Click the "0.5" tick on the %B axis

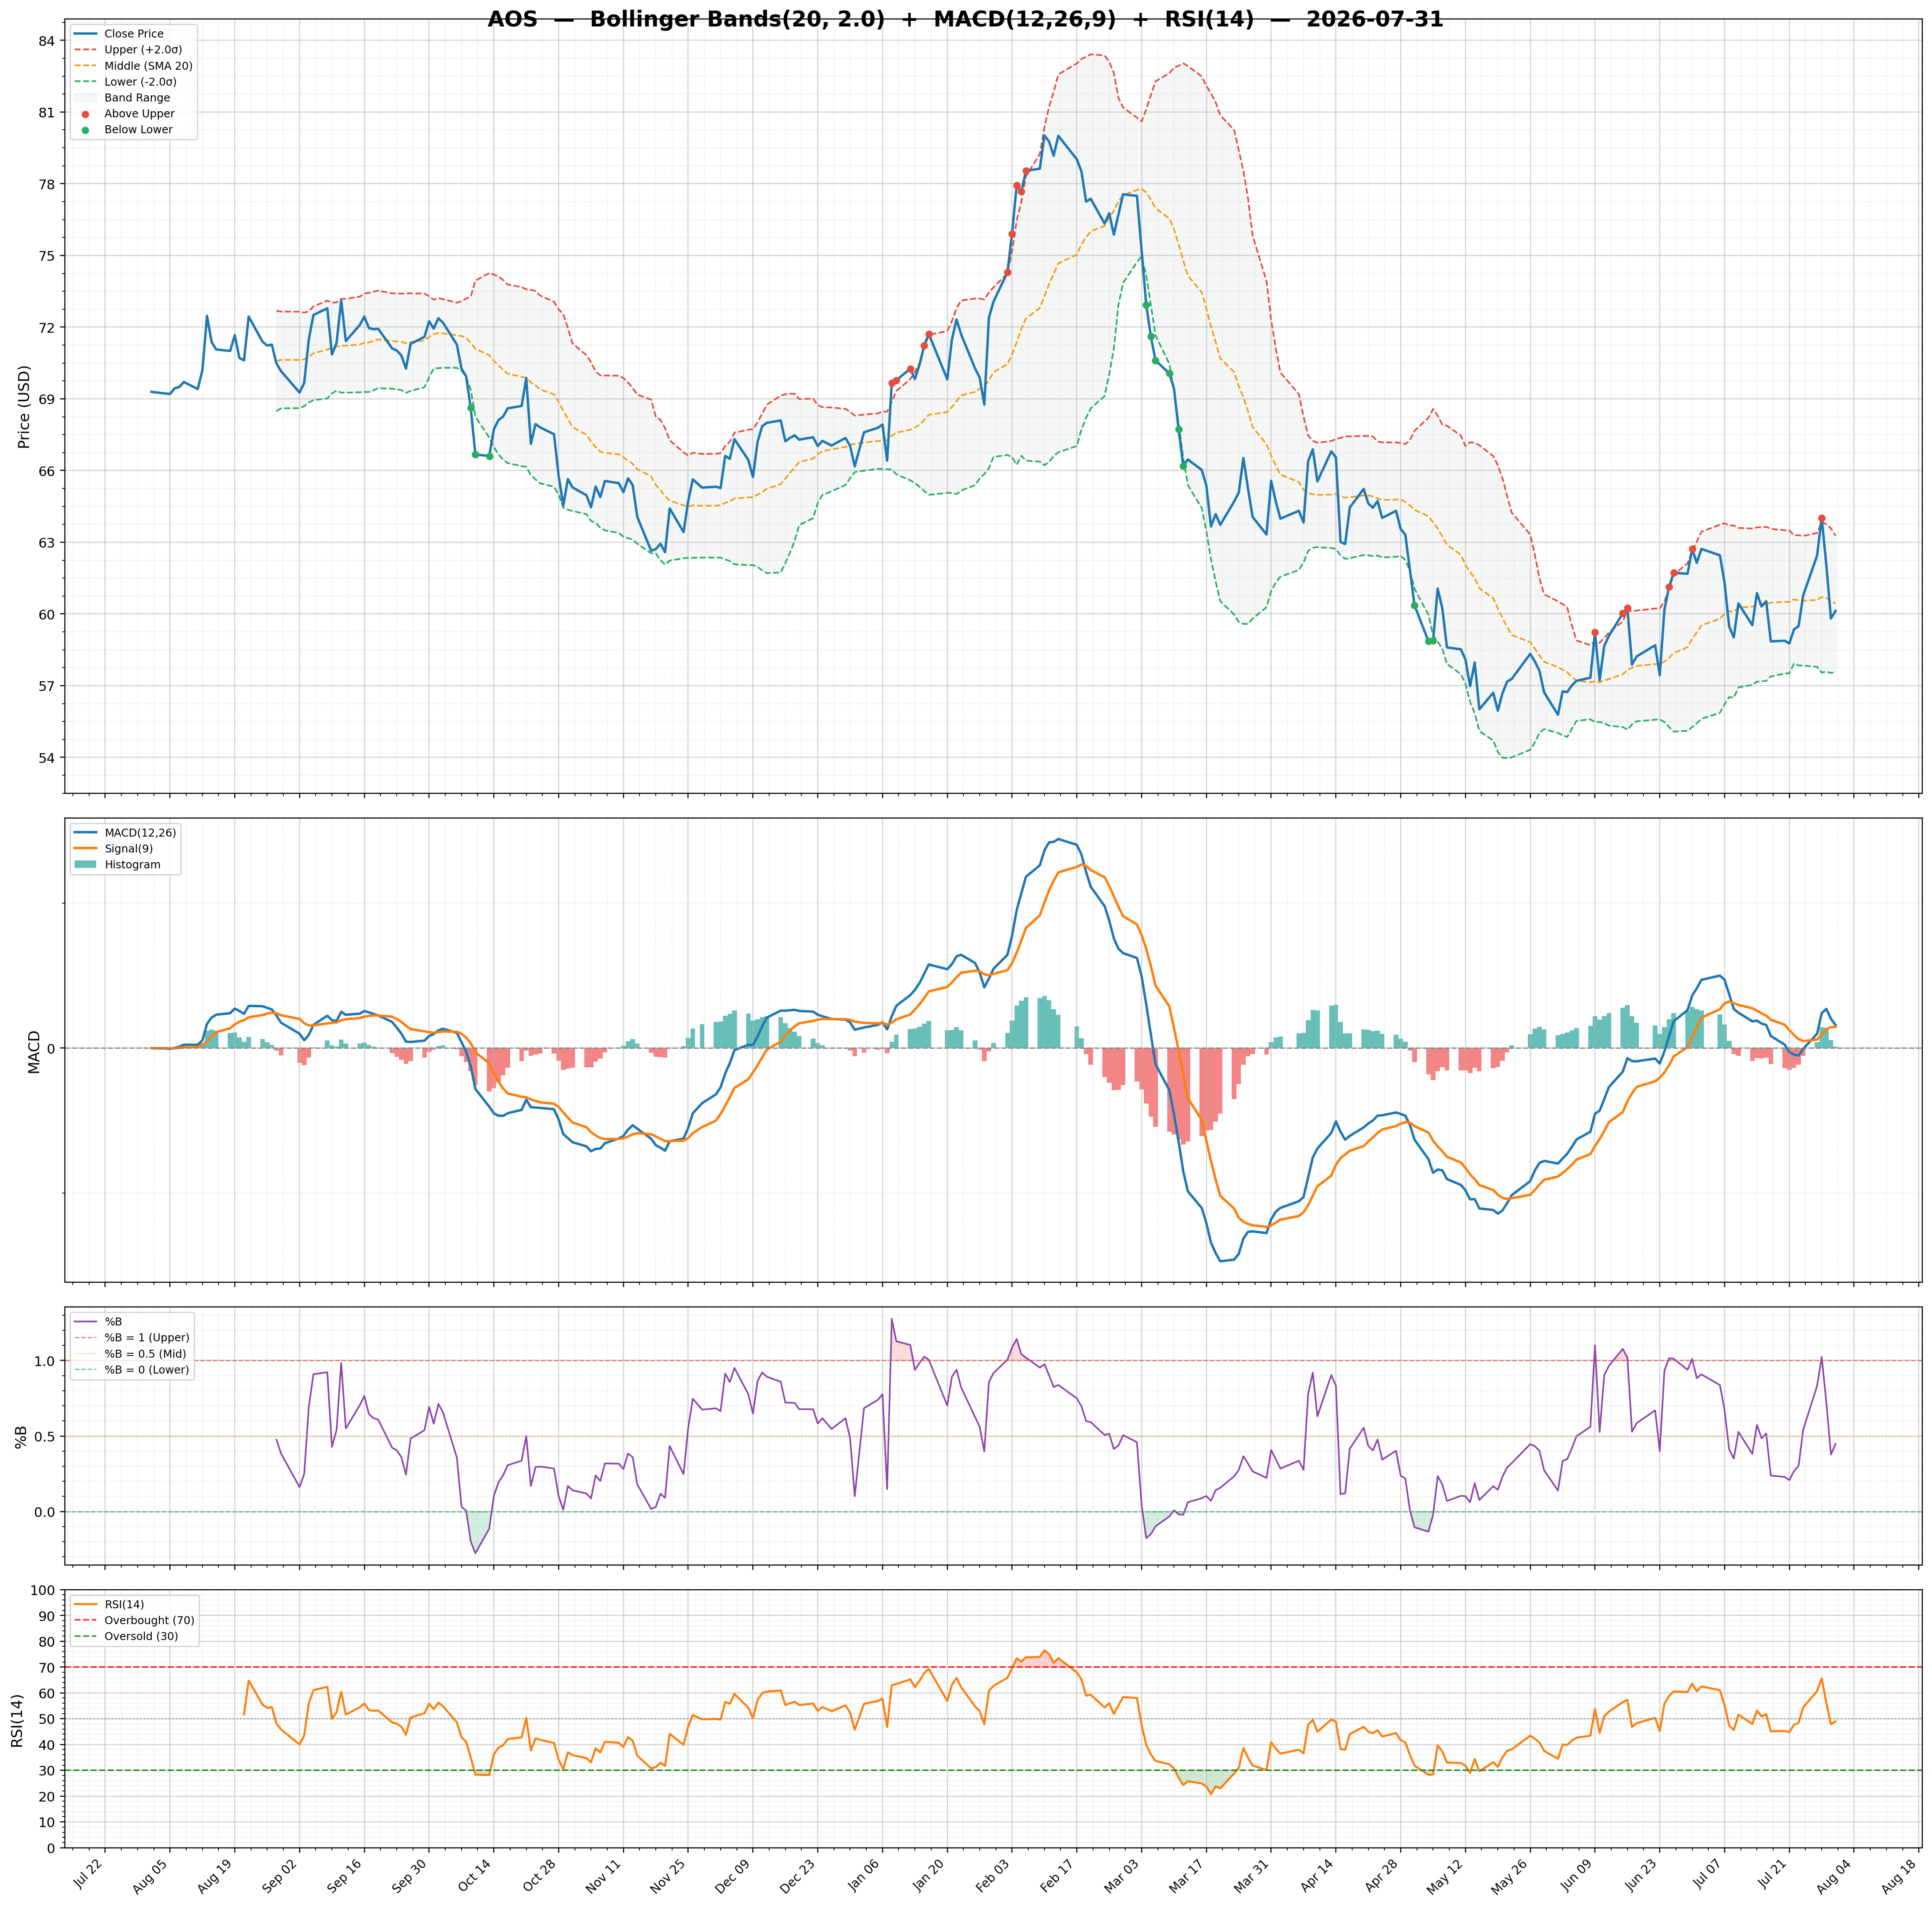(45, 1437)
